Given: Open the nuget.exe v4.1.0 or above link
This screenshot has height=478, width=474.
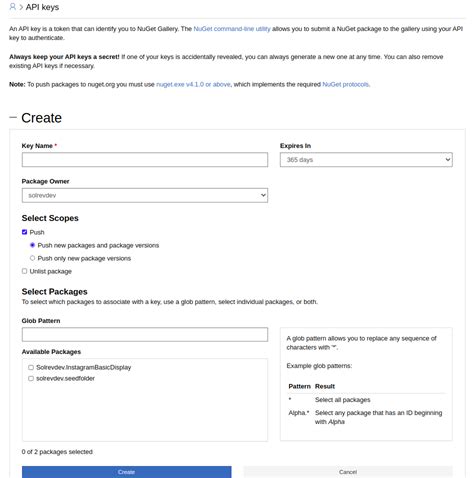Looking at the screenshot, I should point(193,84).
